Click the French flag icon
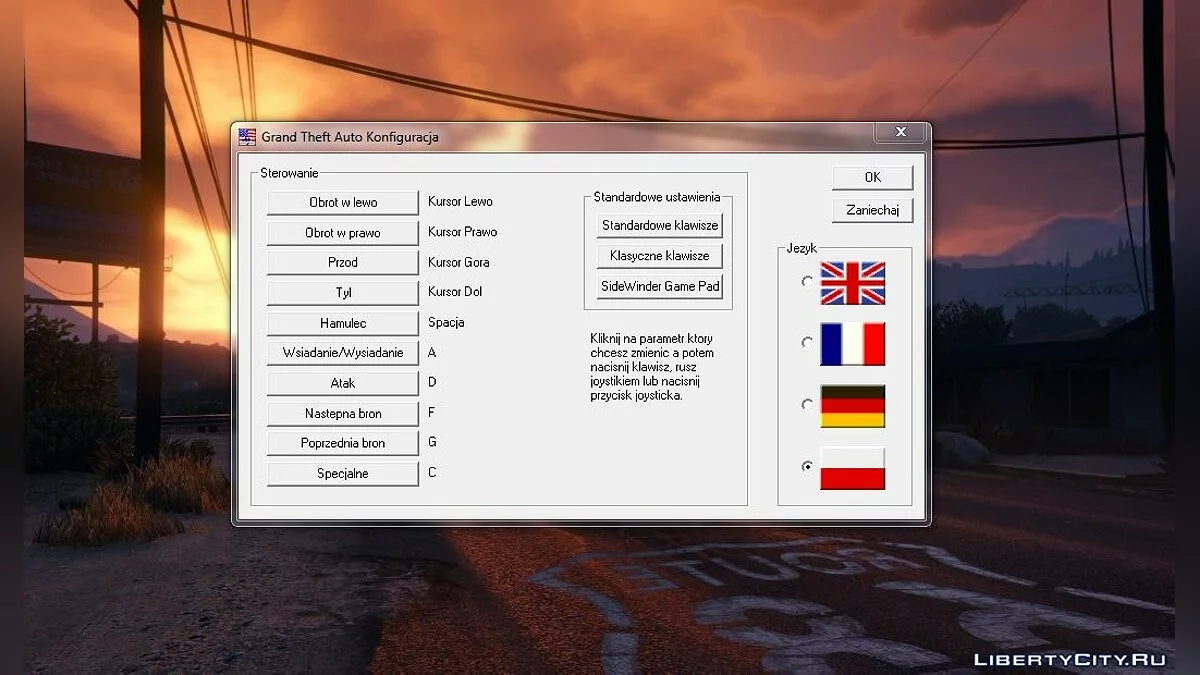Screen dimensions: 1200x675 coord(852,344)
